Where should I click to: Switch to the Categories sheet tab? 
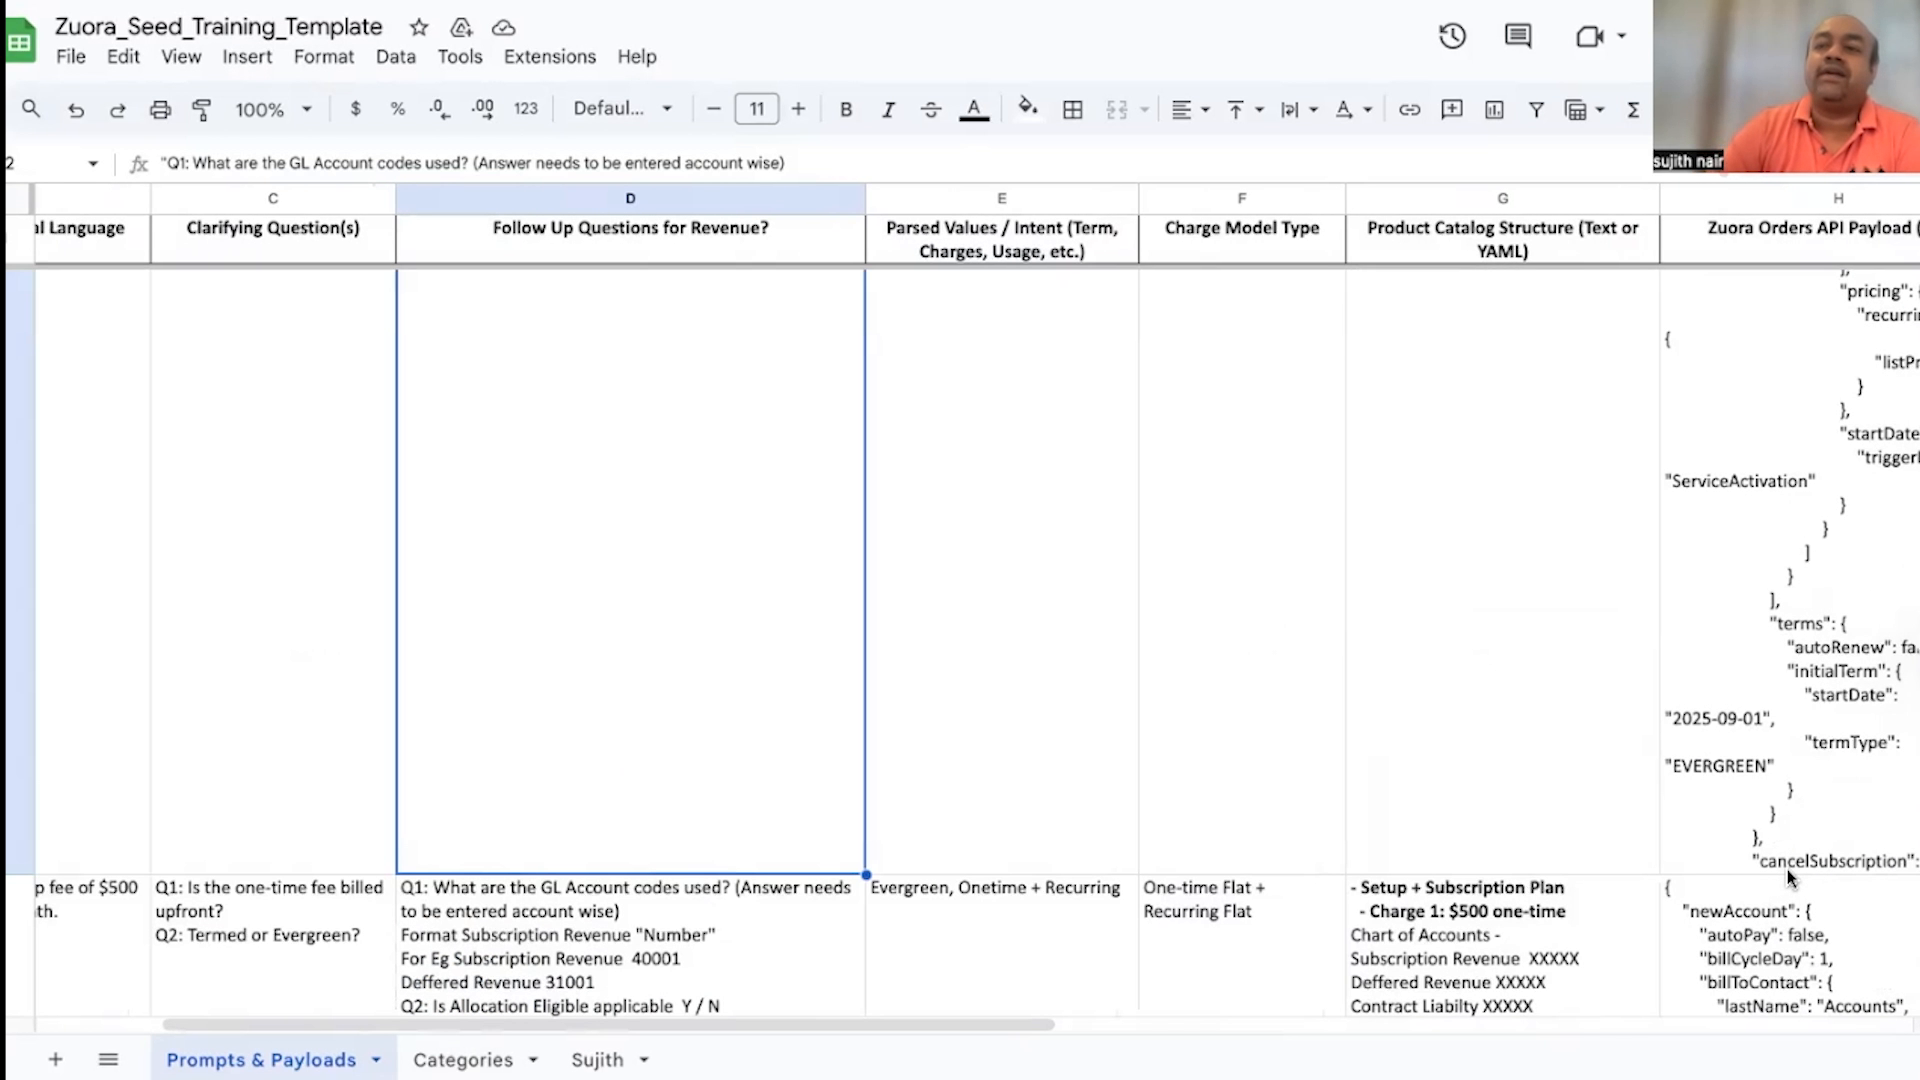[x=464, y=1059]
